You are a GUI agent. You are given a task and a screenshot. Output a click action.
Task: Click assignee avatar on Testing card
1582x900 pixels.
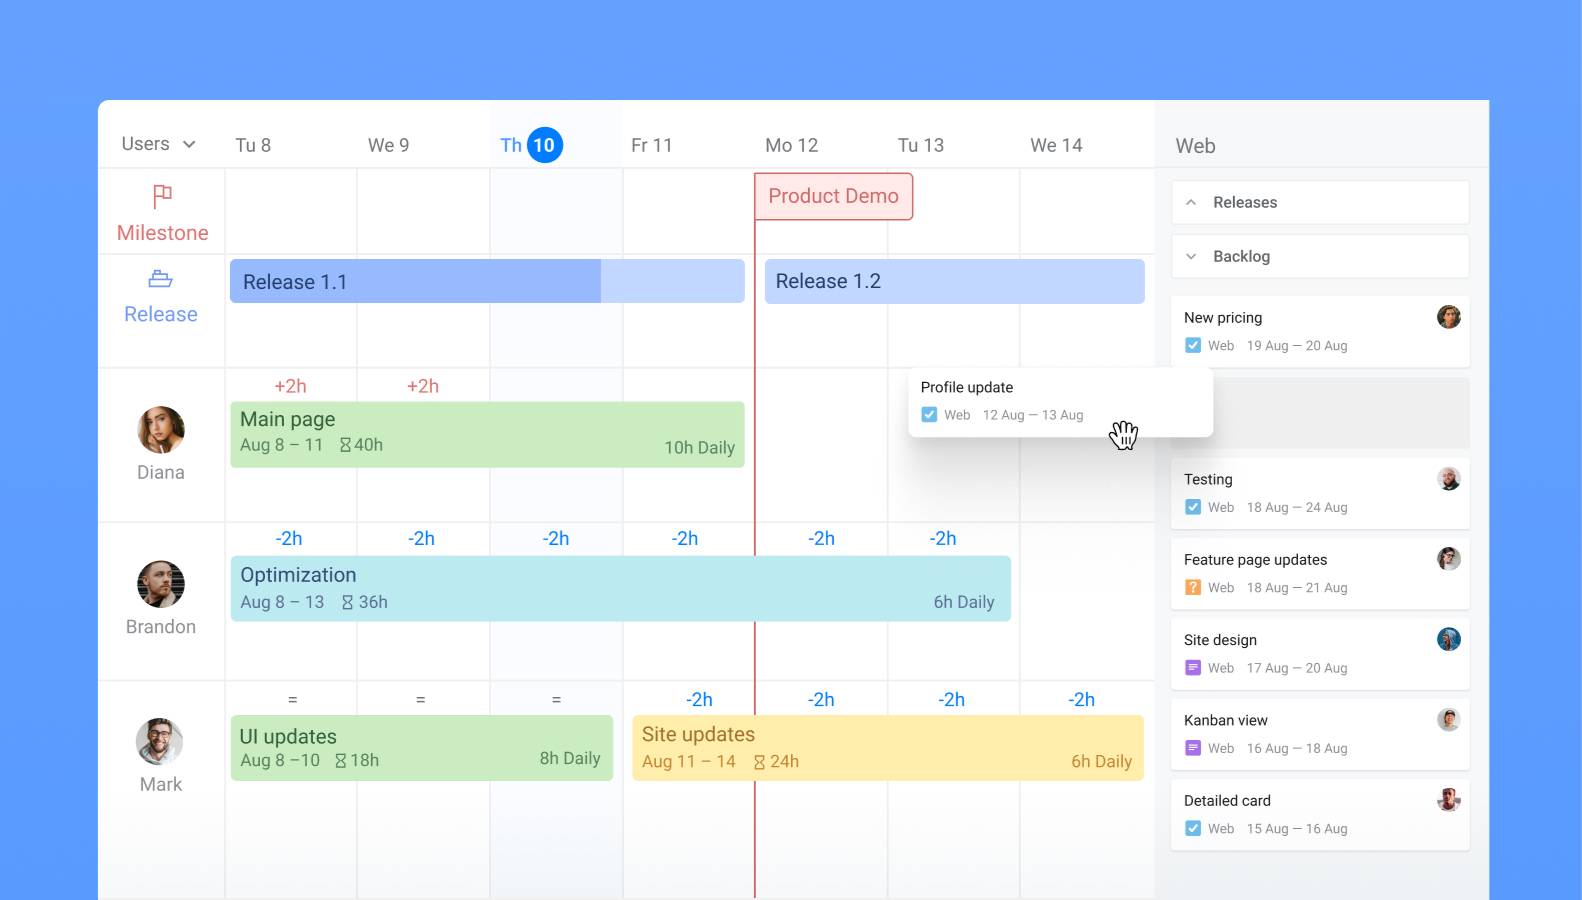click(1449, 479)
